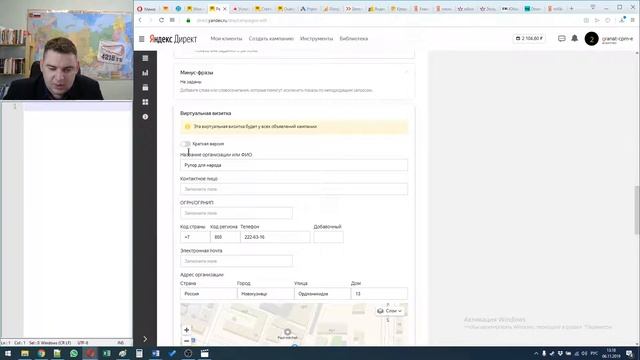Open Word from the taskbar
Image resolution: width=640 pixels, height=360 pixels.
pos(156,353)
